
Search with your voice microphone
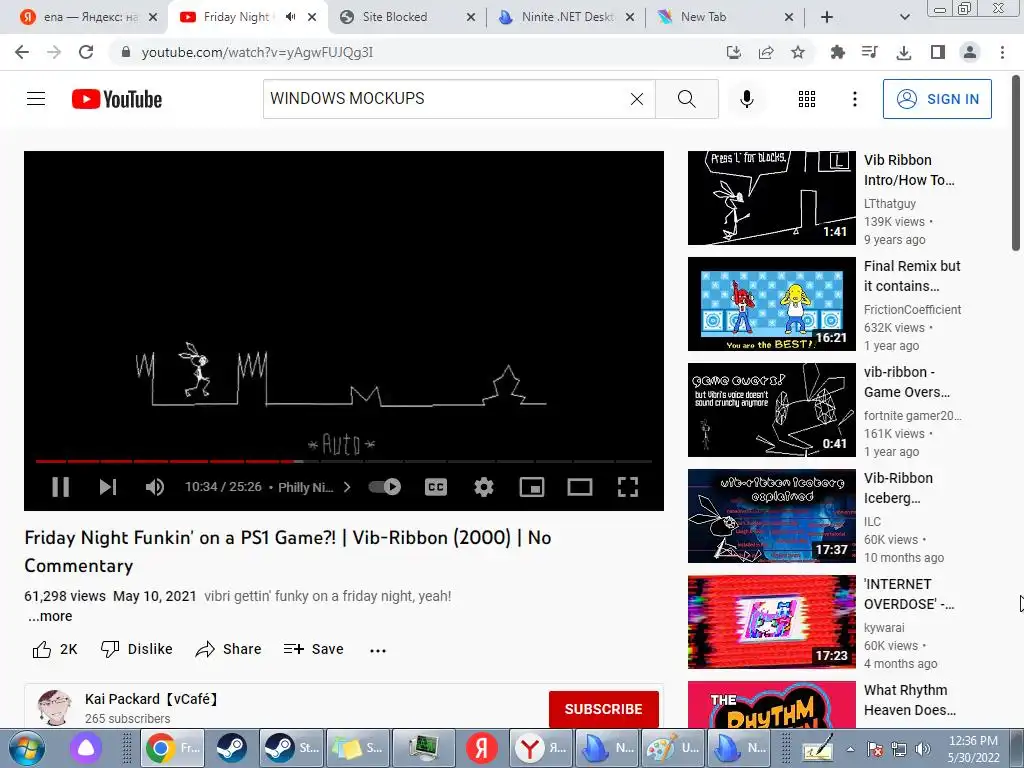pyautogui.click(x=746, y=99)
